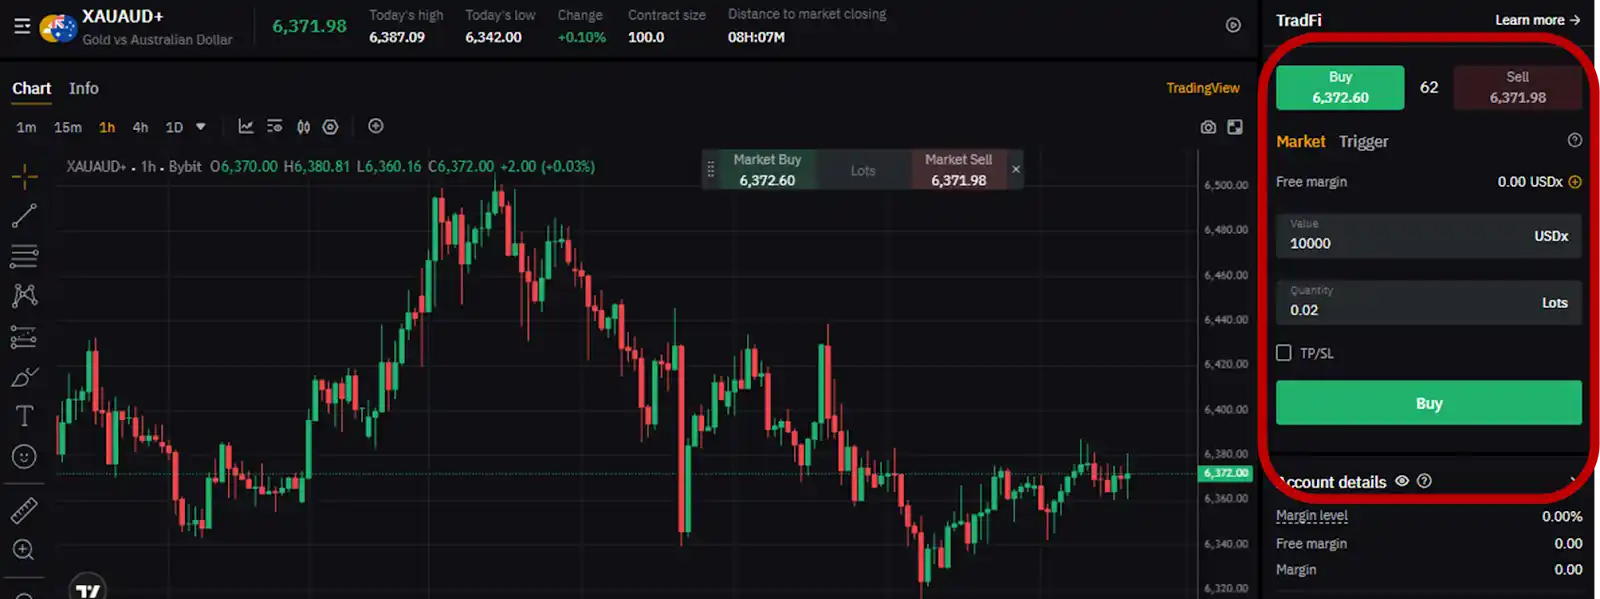This screenshot has height=599, width=1600.
Task: Set the 15m timeframe
Action: click(68, 127)
